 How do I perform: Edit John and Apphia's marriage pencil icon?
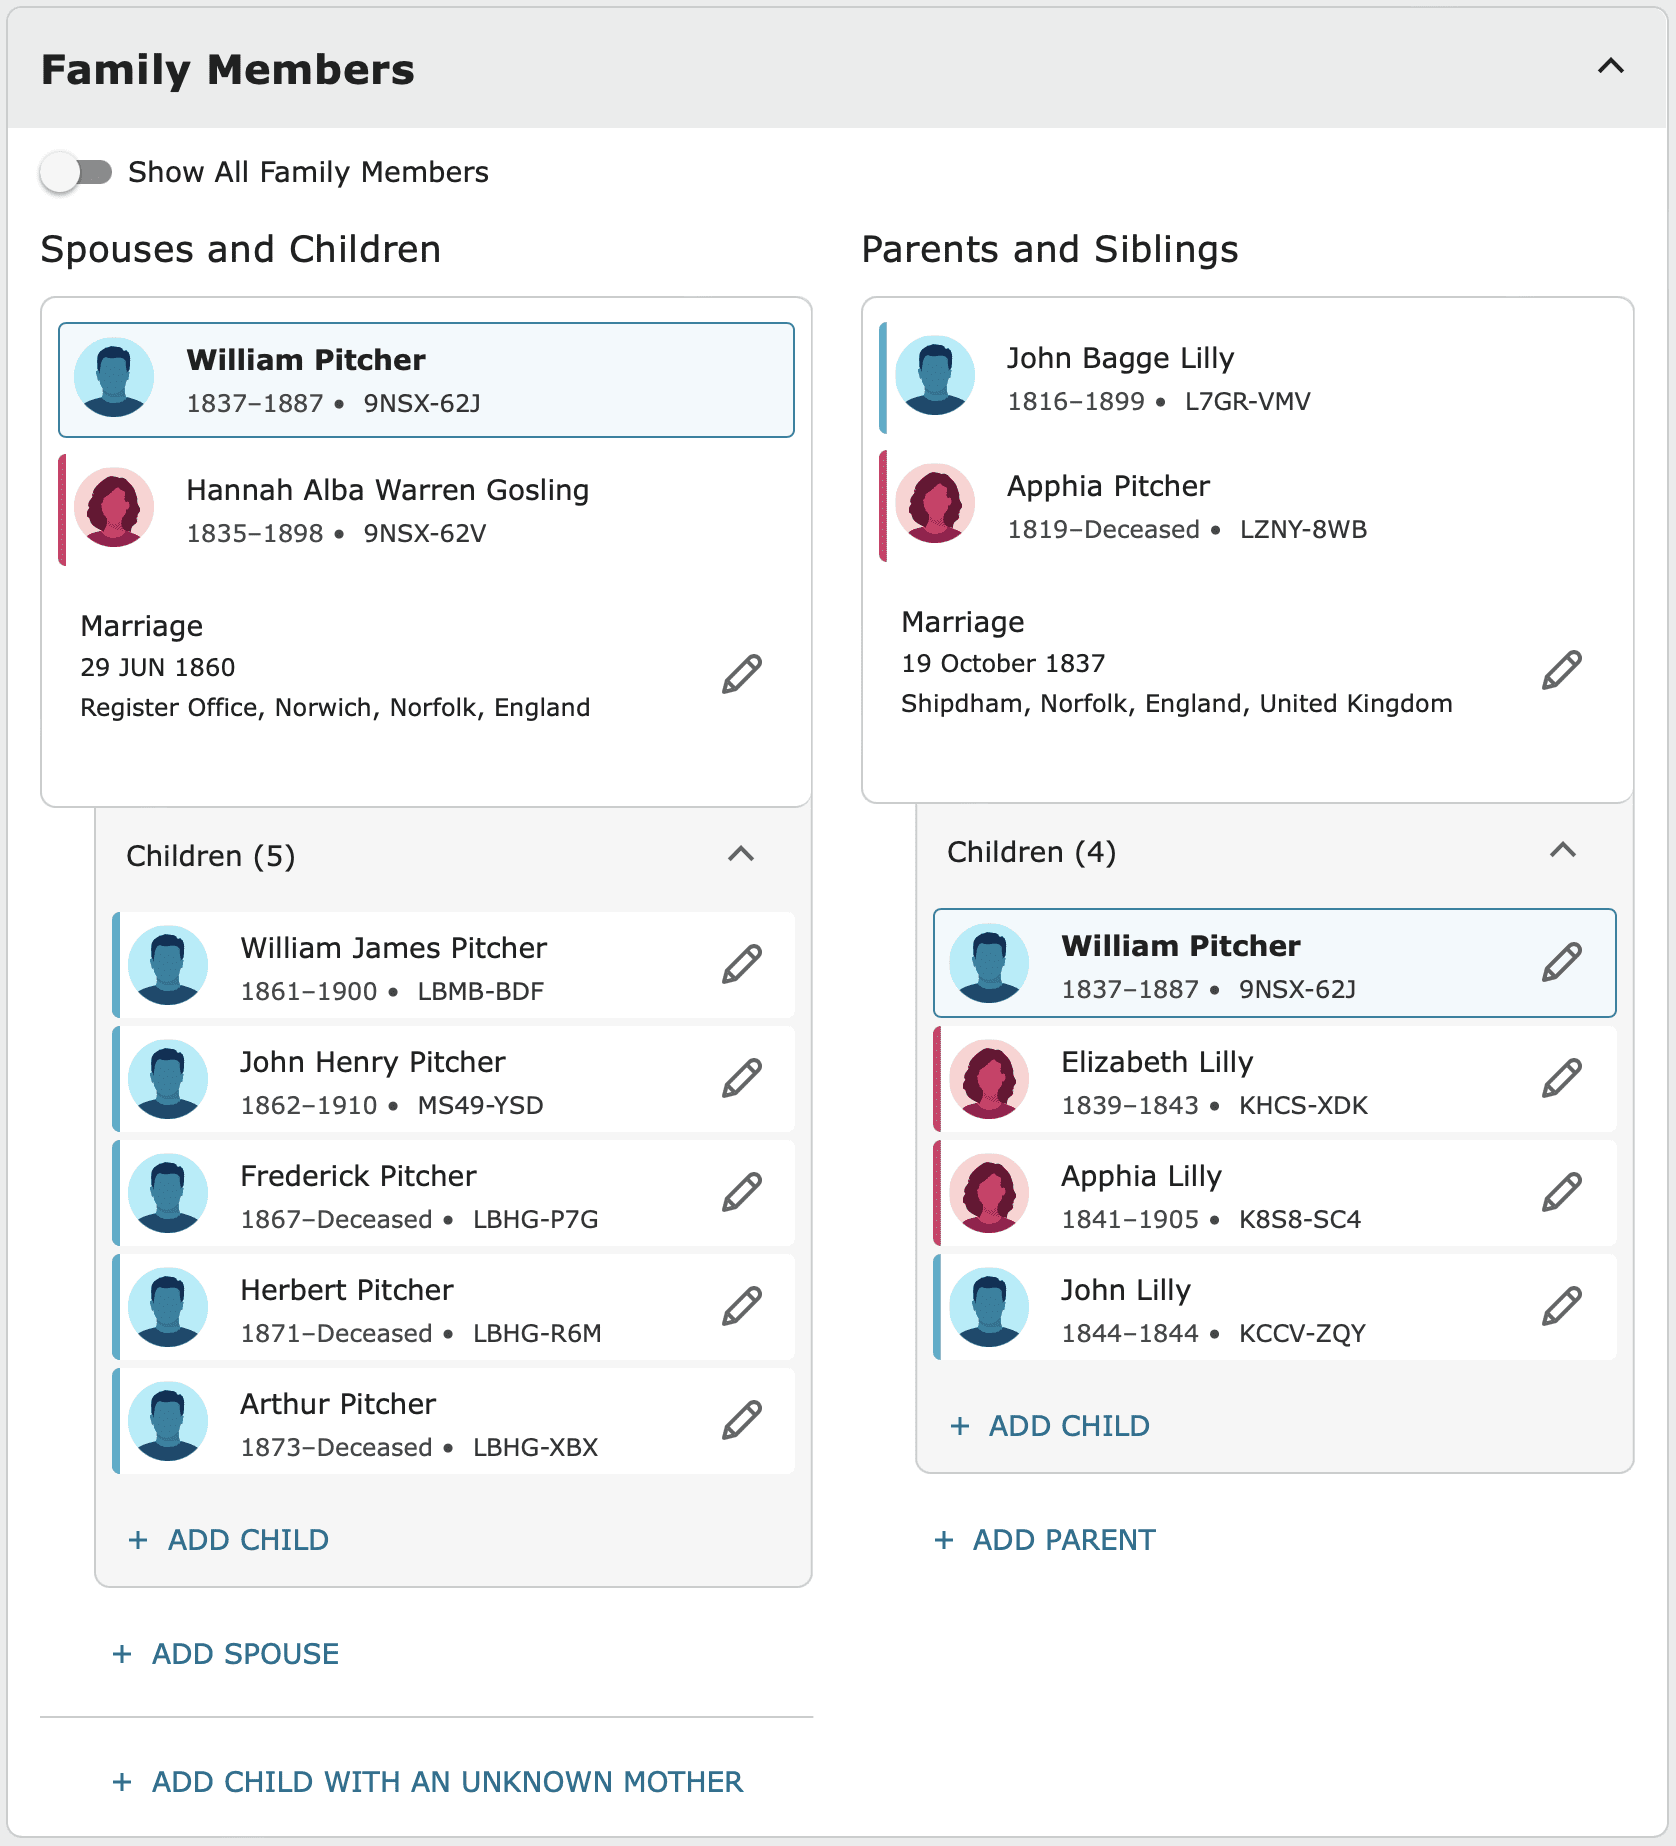click(1562, 670)
